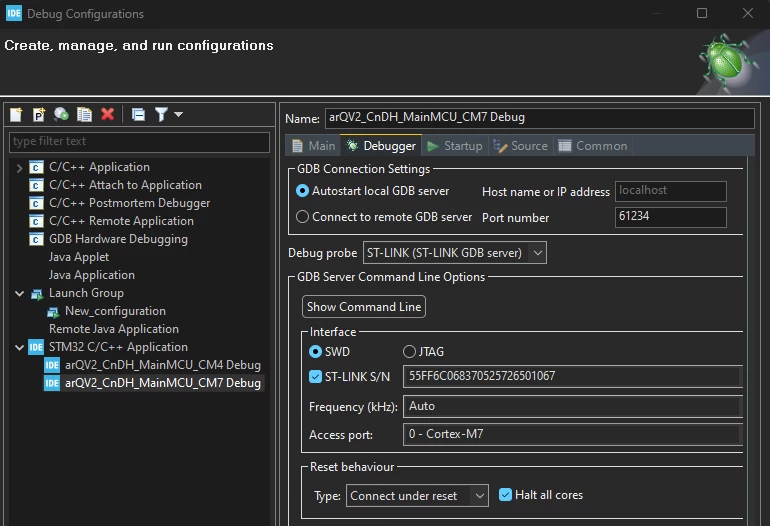Image resolution: width=770 pixels, height=526 pixels.
Task: Uncheck the ST-LINK S/N checkbox
Action: (315, 377)
